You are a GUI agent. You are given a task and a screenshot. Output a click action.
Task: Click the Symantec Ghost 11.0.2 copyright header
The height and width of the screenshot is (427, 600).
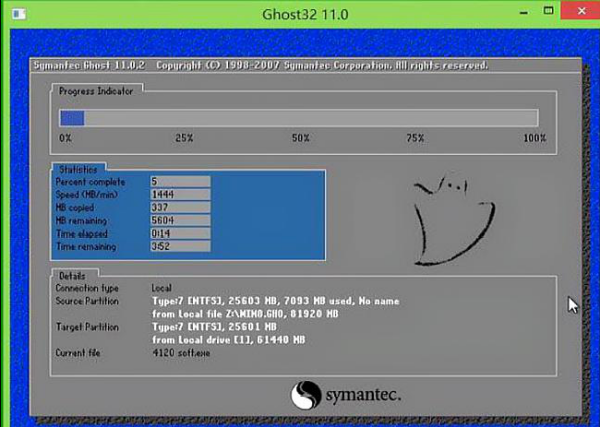pyautogui.click(x=260, y=65)
